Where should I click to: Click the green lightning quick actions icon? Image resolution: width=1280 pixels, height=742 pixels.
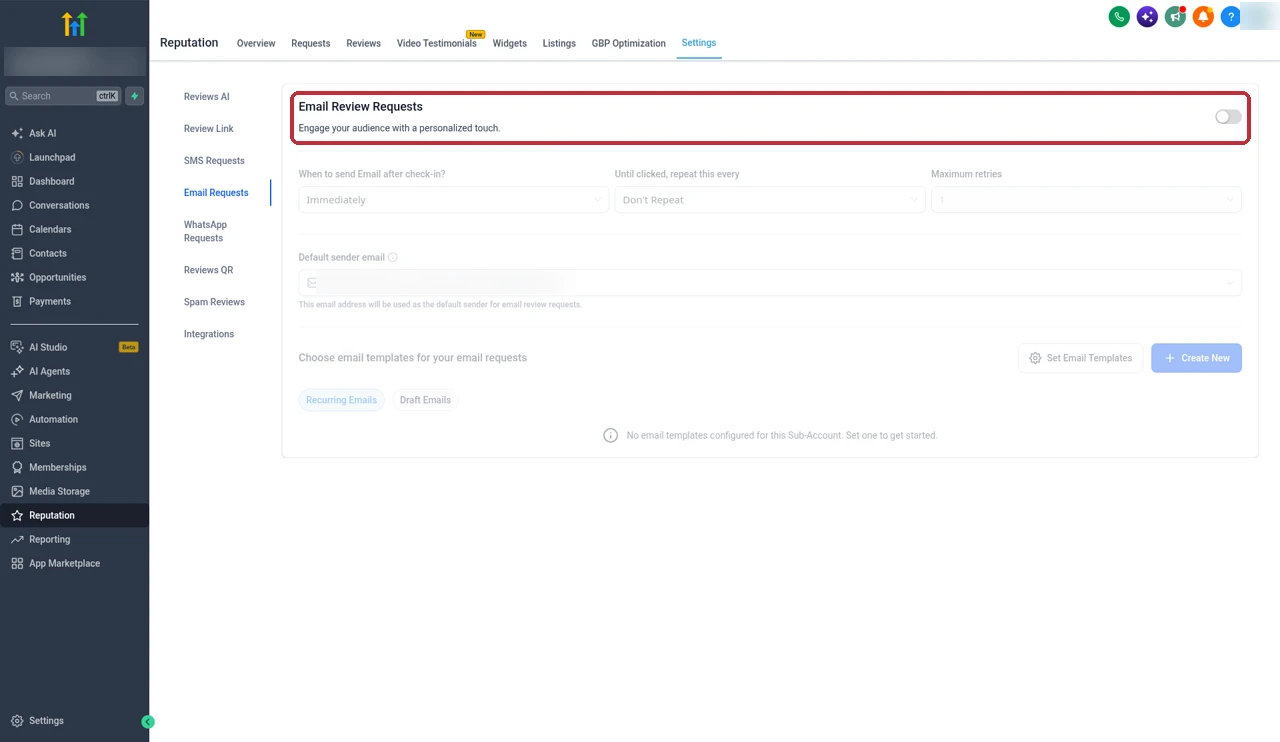135,96
